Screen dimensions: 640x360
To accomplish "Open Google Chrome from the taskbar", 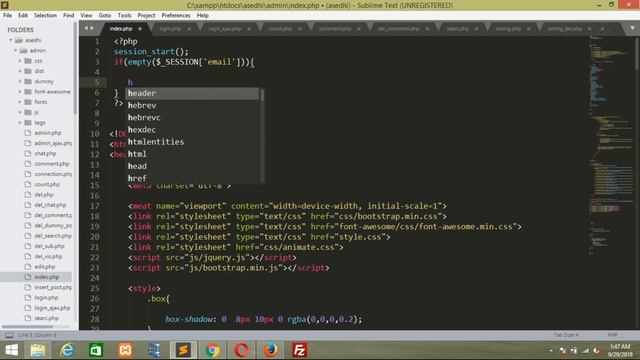I will click(x=212, y=350).
